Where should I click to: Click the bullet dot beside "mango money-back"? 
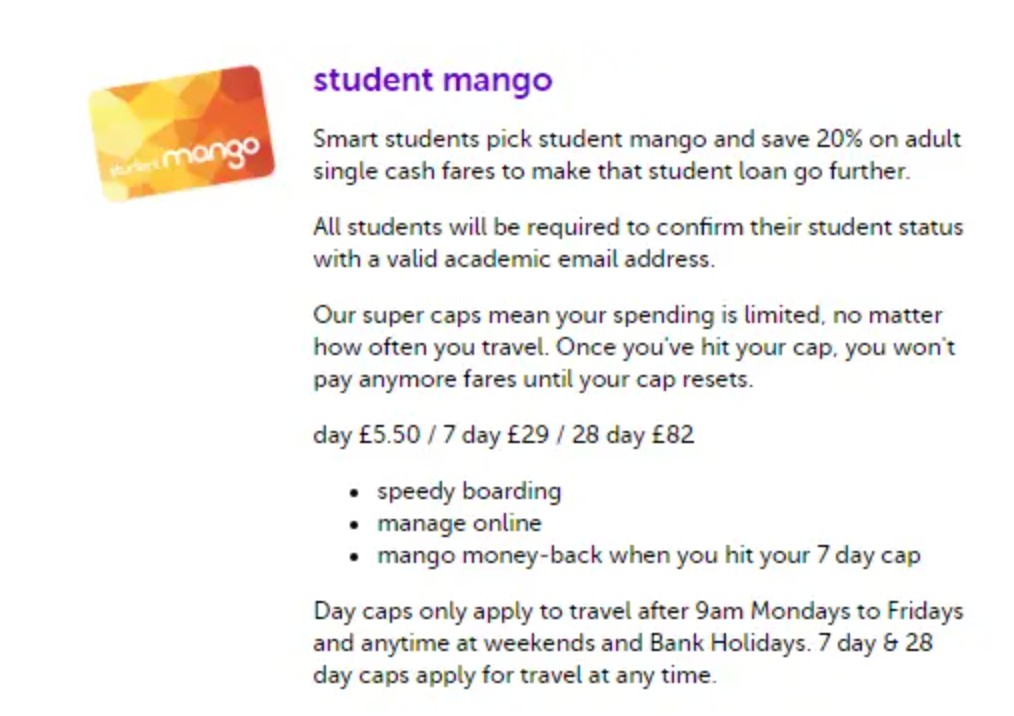click(354, 557)
